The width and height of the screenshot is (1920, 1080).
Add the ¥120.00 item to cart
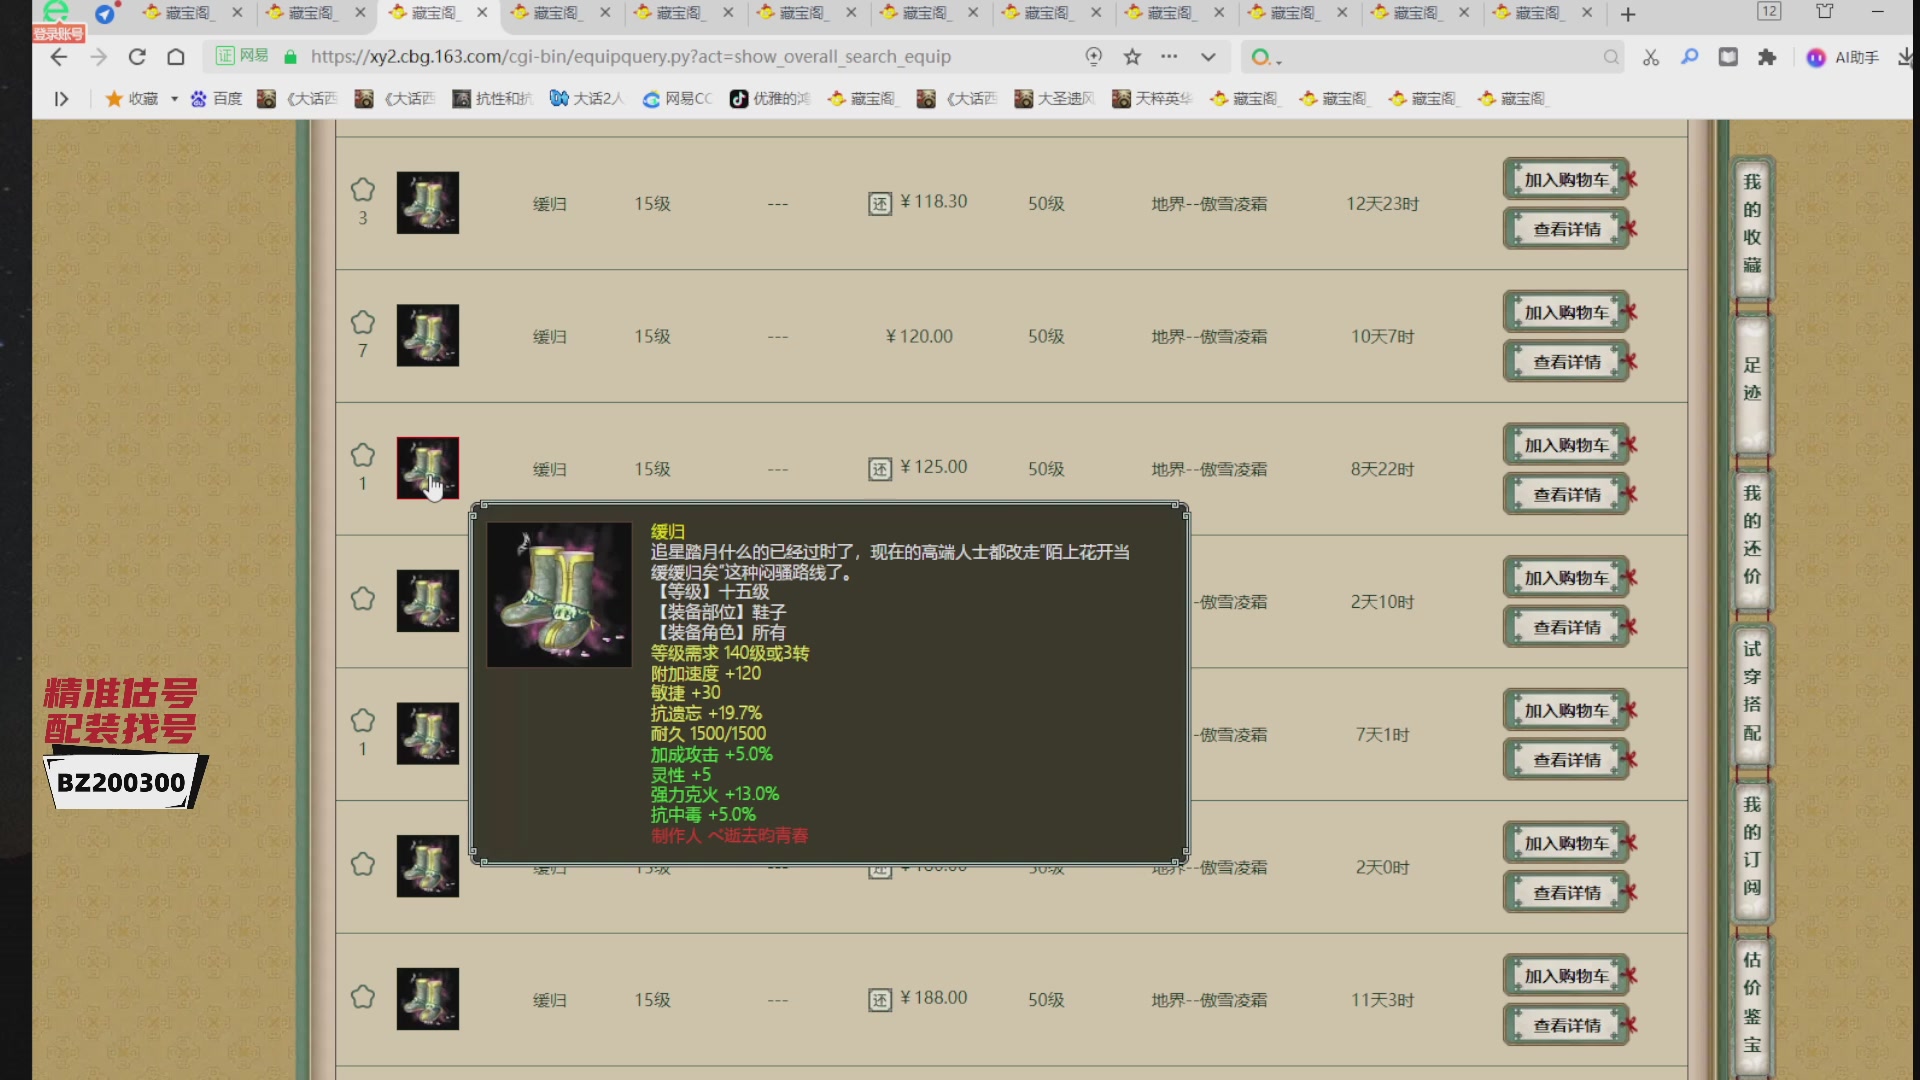[x=1566, y=313]
